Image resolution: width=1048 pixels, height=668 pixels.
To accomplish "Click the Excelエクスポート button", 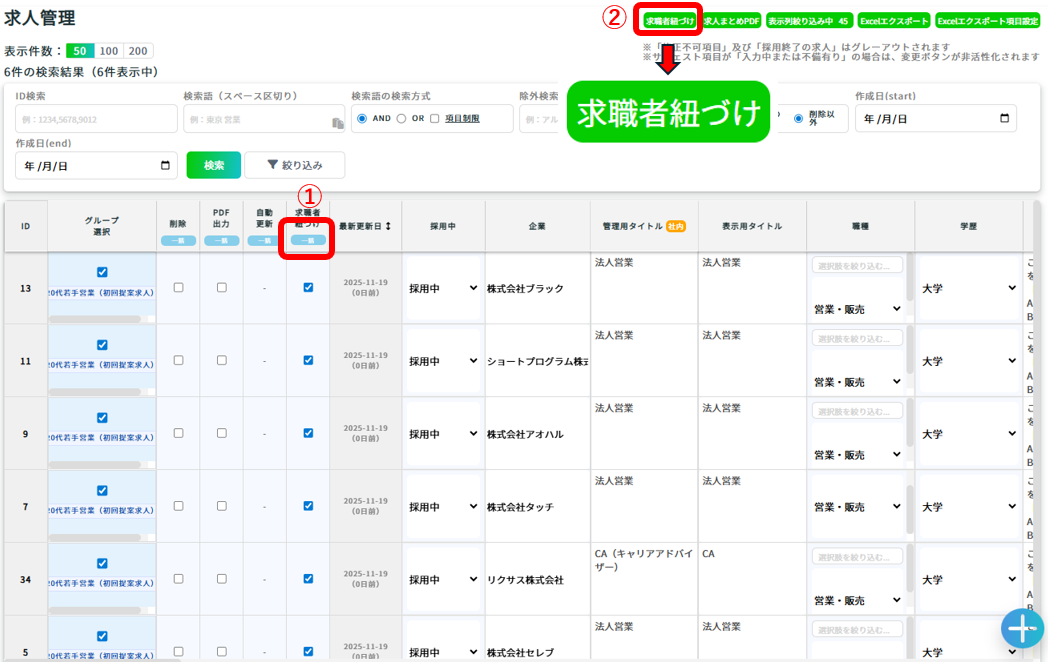I will coord(893,21).
